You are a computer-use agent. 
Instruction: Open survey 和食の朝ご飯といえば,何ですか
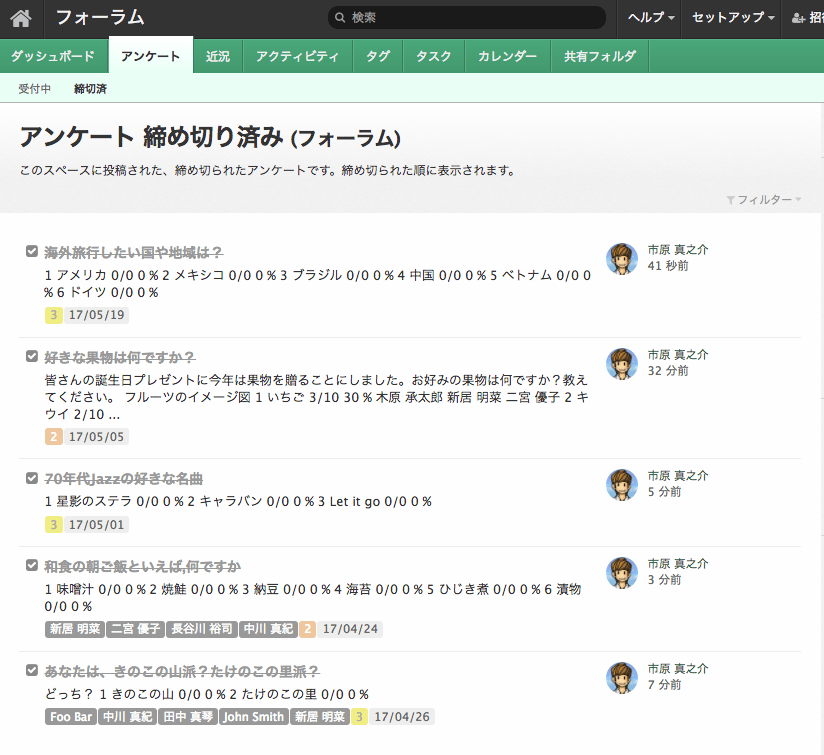coord(142,566)
